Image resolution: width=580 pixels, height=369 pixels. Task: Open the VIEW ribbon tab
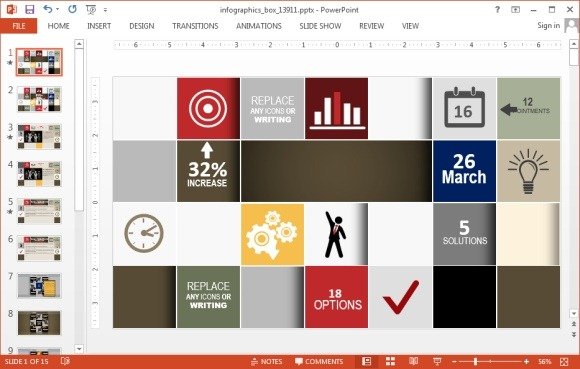[x=410, y=26]
